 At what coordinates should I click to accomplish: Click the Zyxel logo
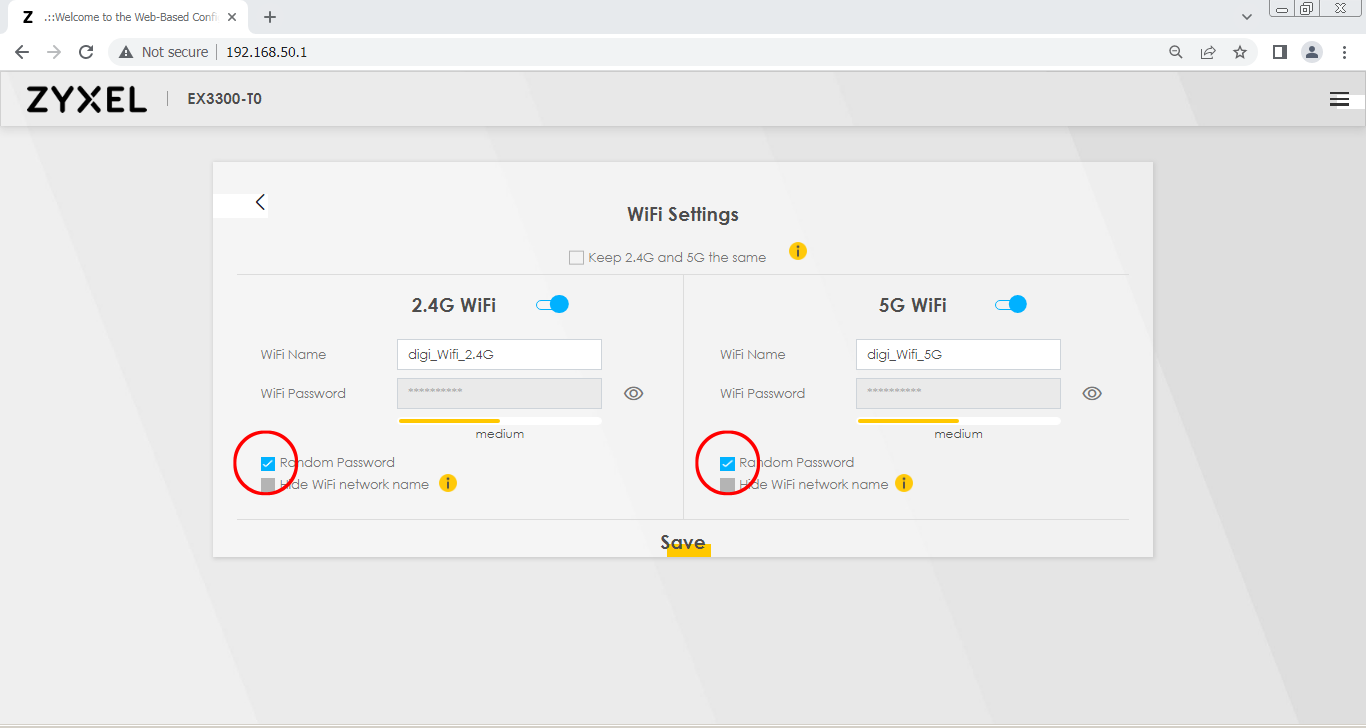click(x=86, y=99)
